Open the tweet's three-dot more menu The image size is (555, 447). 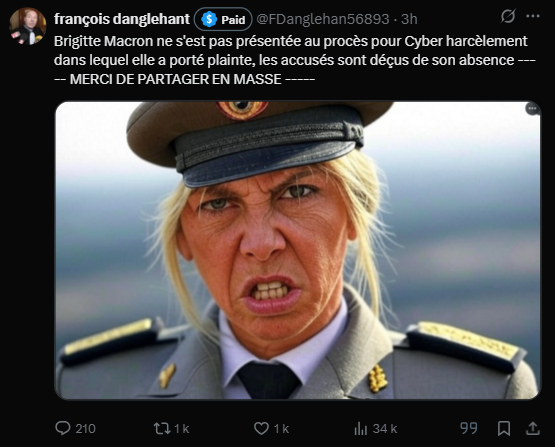click(533, 16)
